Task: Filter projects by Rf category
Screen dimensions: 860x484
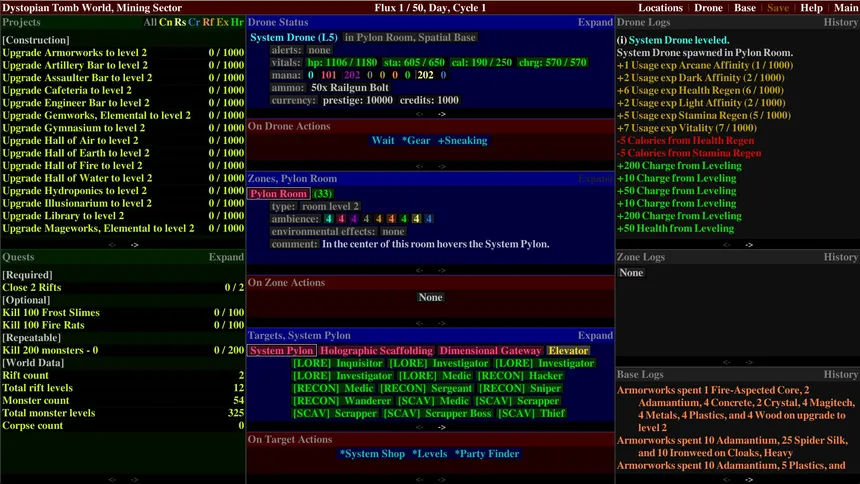Action: tap(208, 22)
